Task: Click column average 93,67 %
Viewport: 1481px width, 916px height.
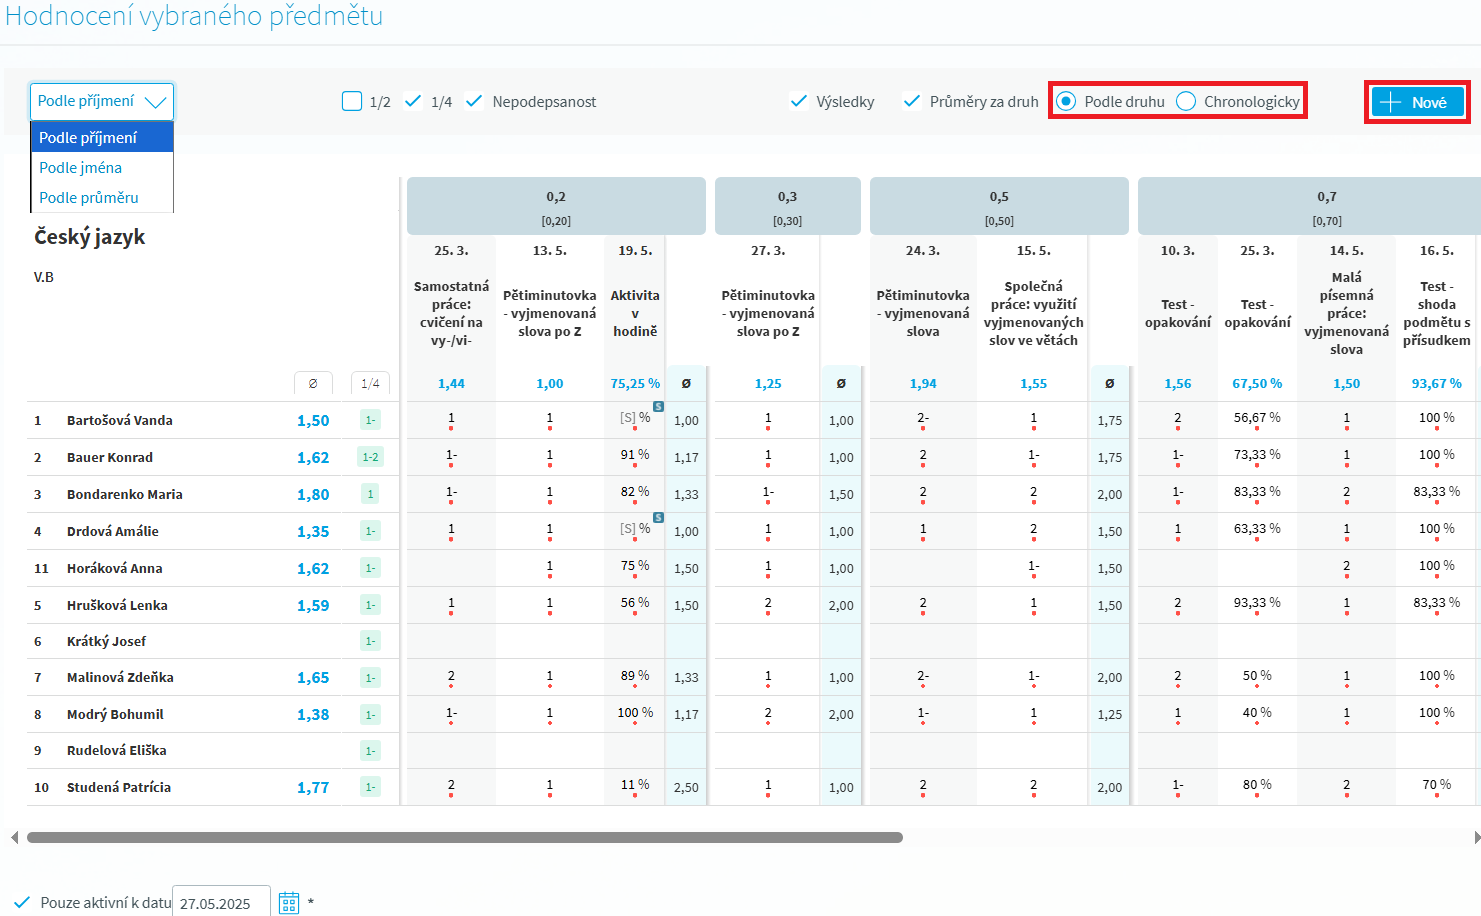Action: pyautogui.click(x=1436, y=384)
